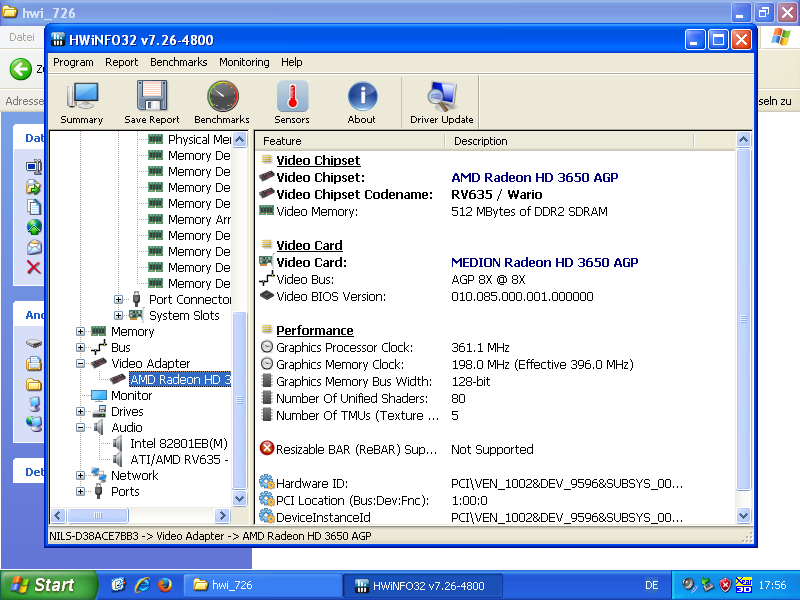The height and width of the screenshot is (600, 800).
Task: Click the Monitor icon in tree
Action: pos(98,395)
